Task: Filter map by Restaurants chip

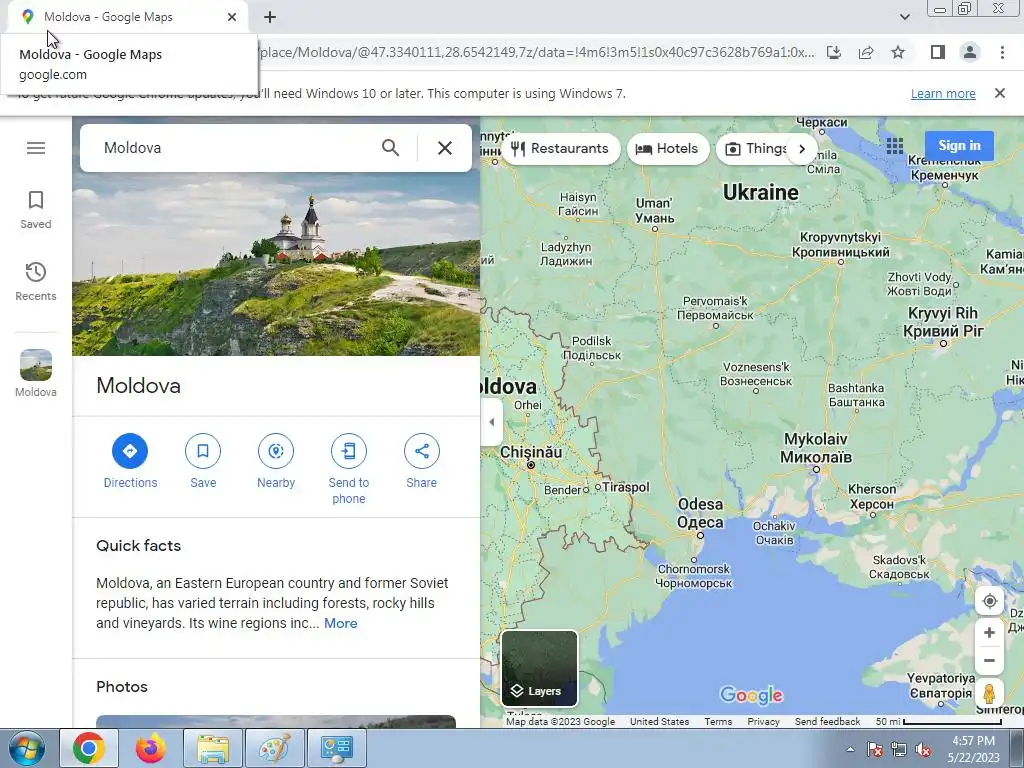Action: (560, 149)
